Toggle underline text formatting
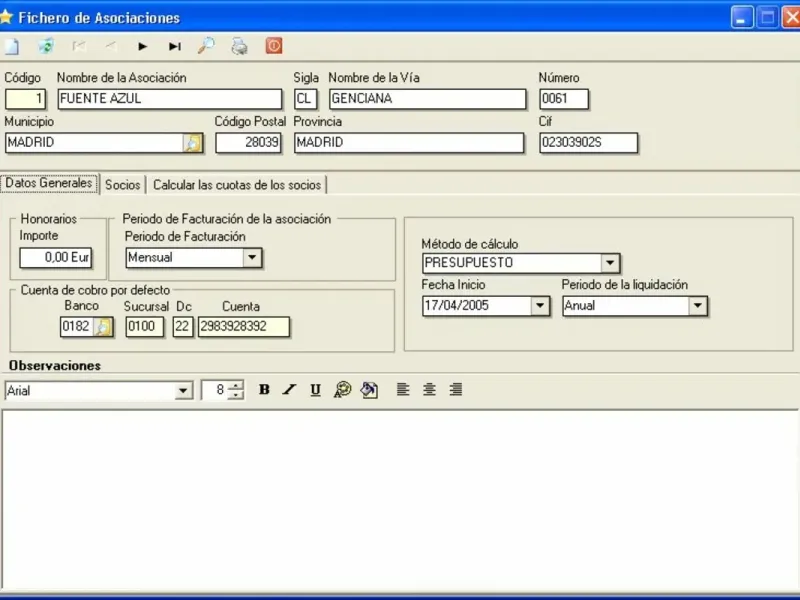Image resolution: width=800 pixels, height=600 pixels. 315,390
